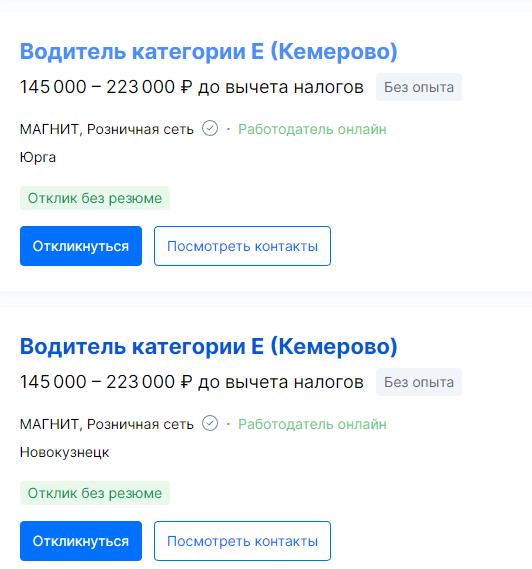Click the Юрга location text
This screenshot has width=532, height=569.
click(38, 157)
